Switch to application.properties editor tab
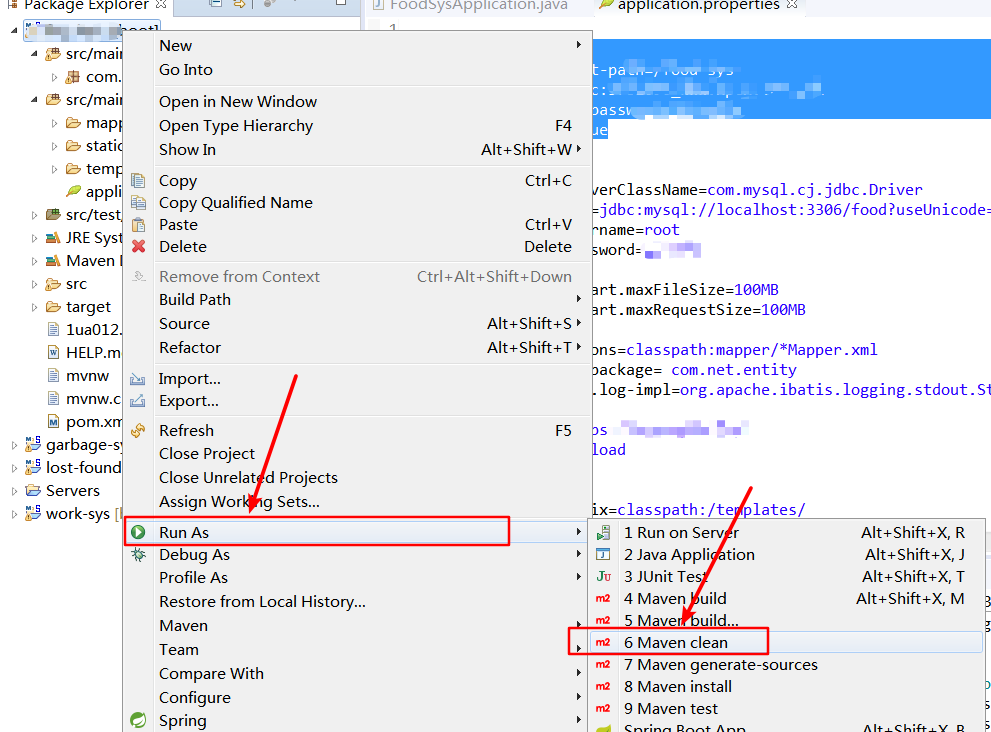The image size is (991, 732). pos(698,6)
